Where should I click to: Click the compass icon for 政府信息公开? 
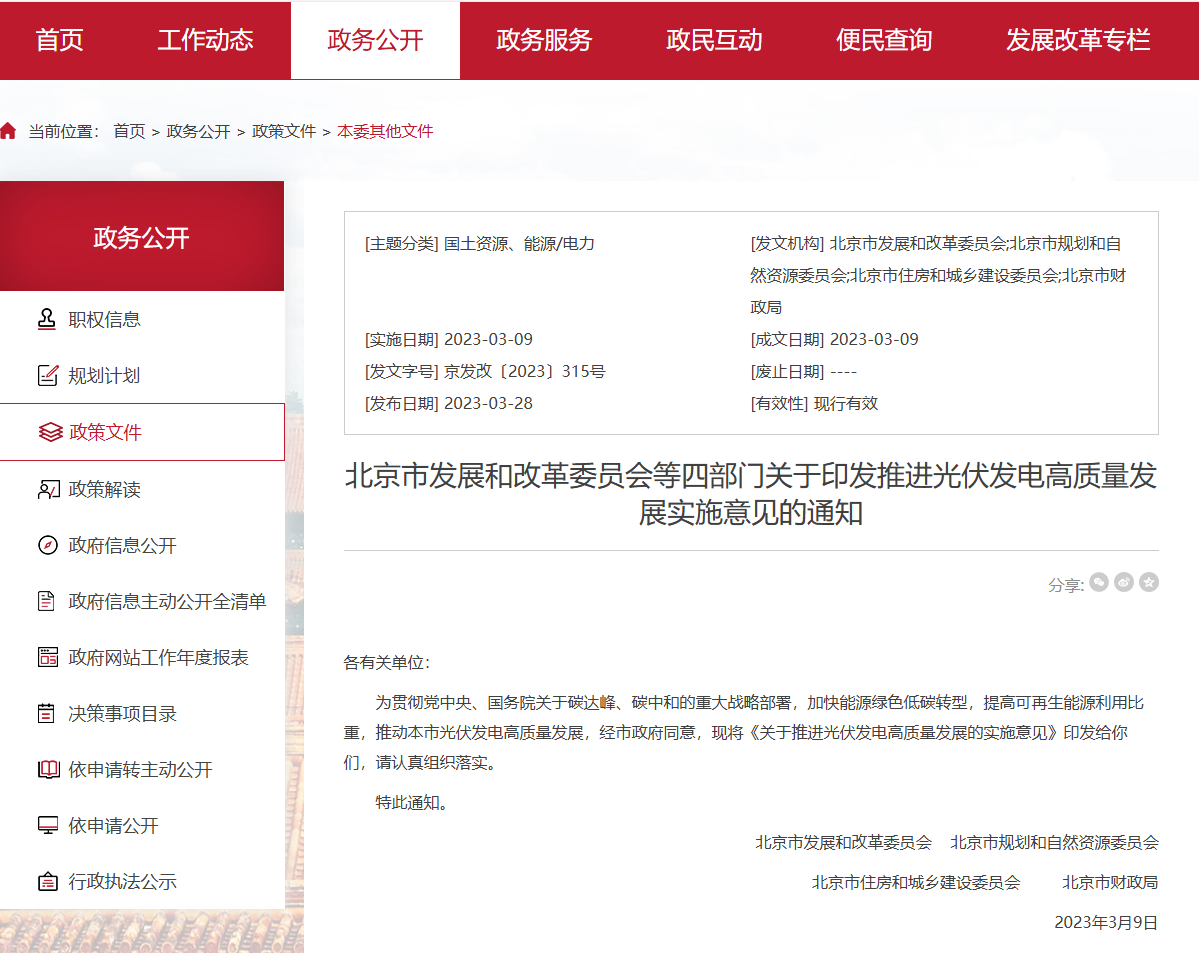pyautogui.click(x=47, y=545)
